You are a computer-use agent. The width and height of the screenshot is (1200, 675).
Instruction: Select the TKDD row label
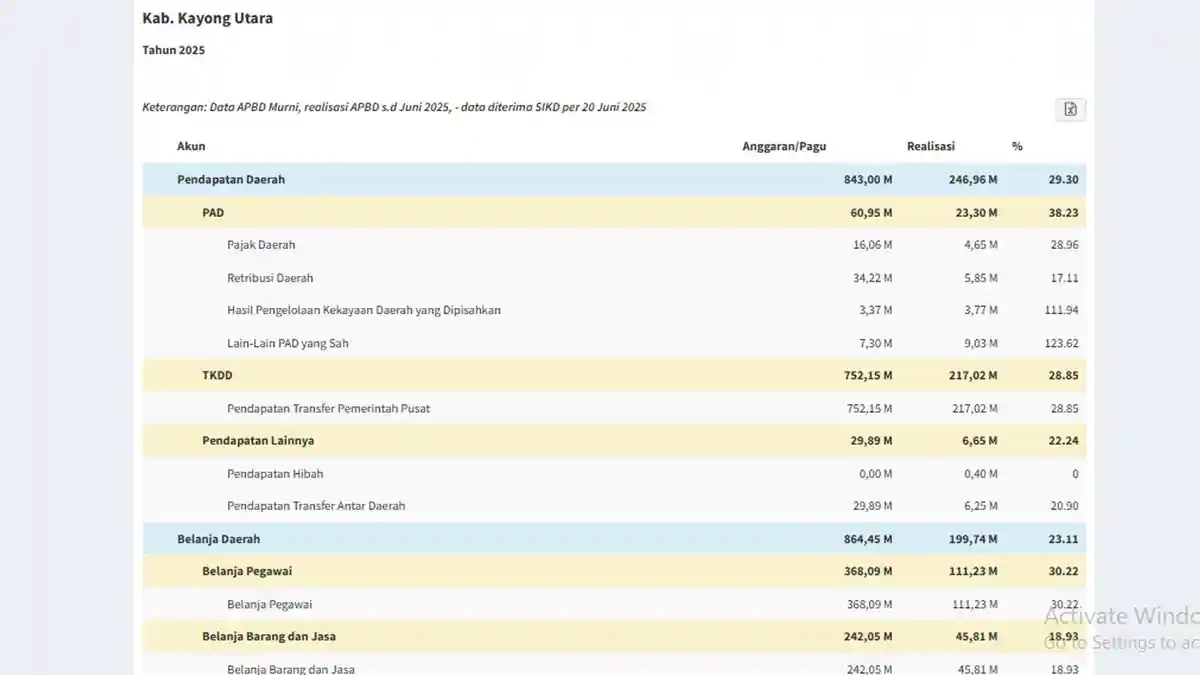[217, 376]
